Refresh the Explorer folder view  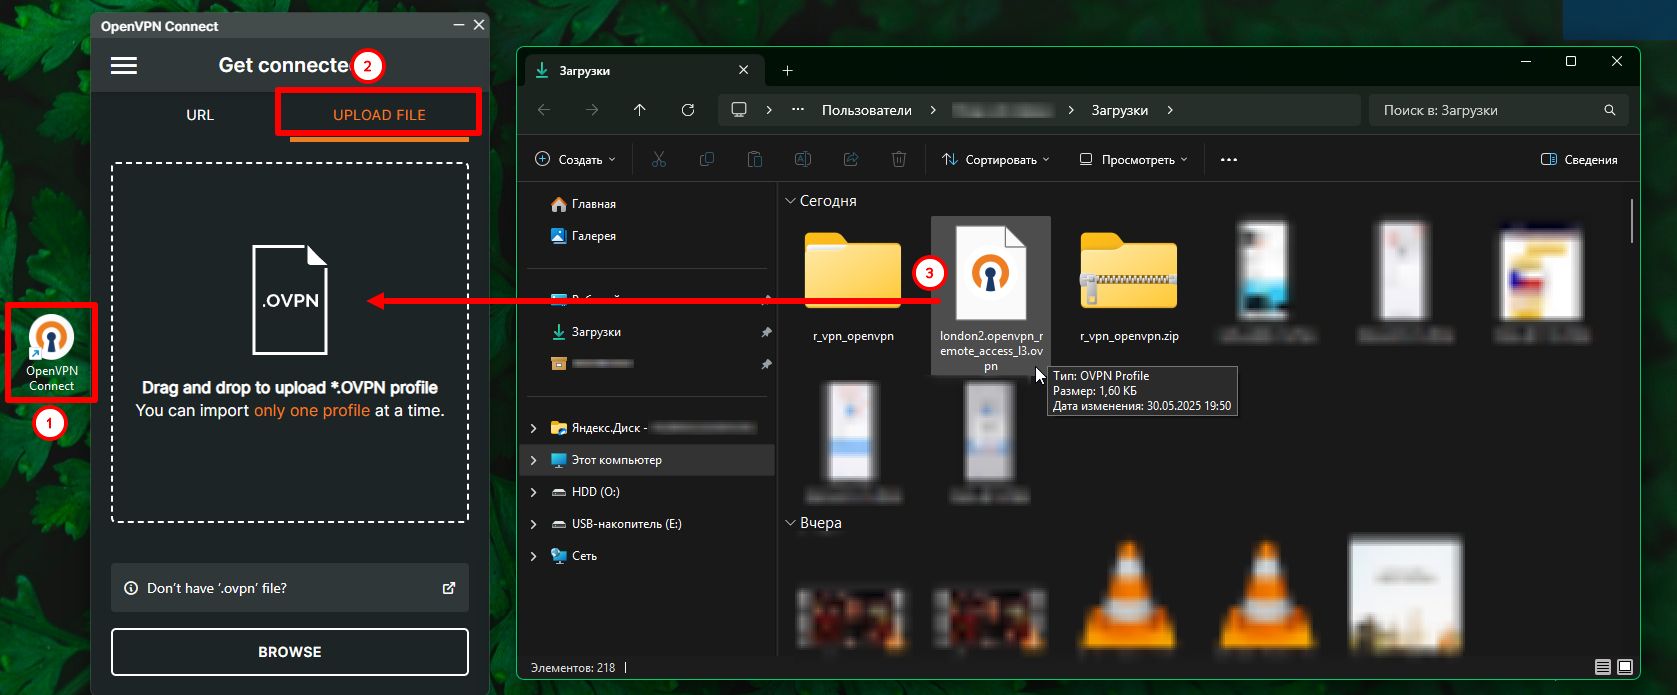point(688,110)
